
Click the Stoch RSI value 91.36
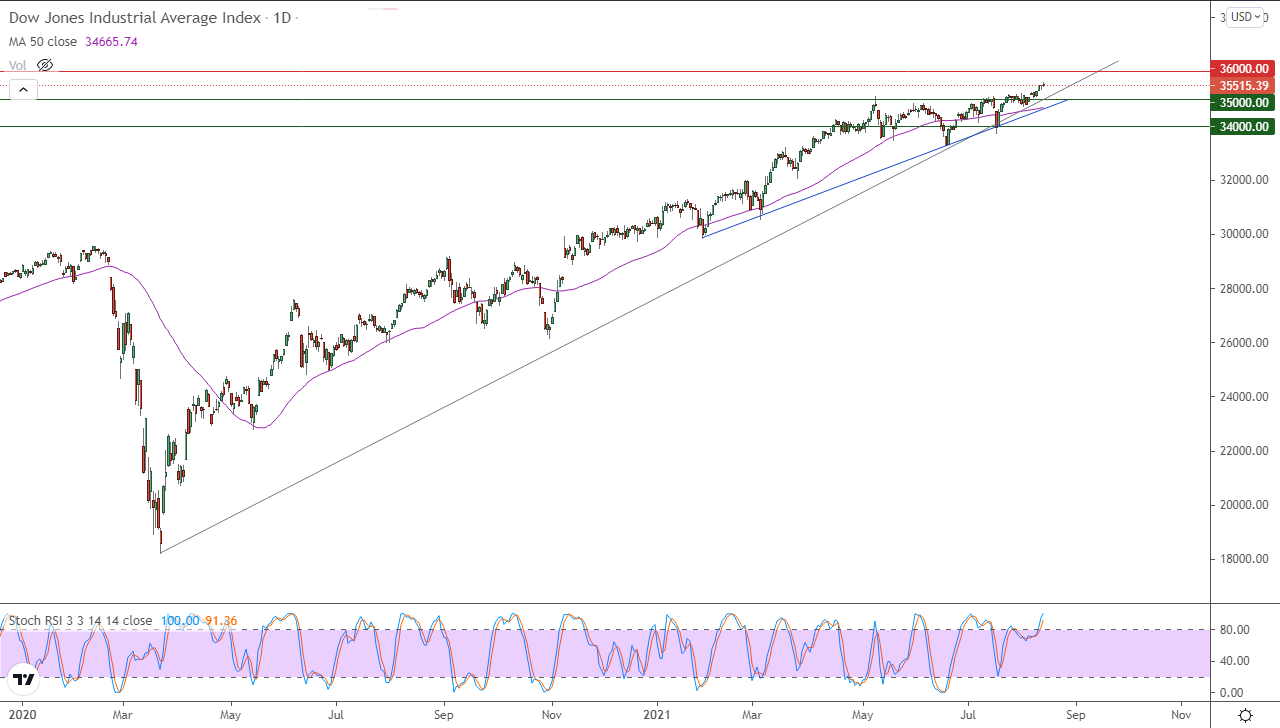point(221,620)
